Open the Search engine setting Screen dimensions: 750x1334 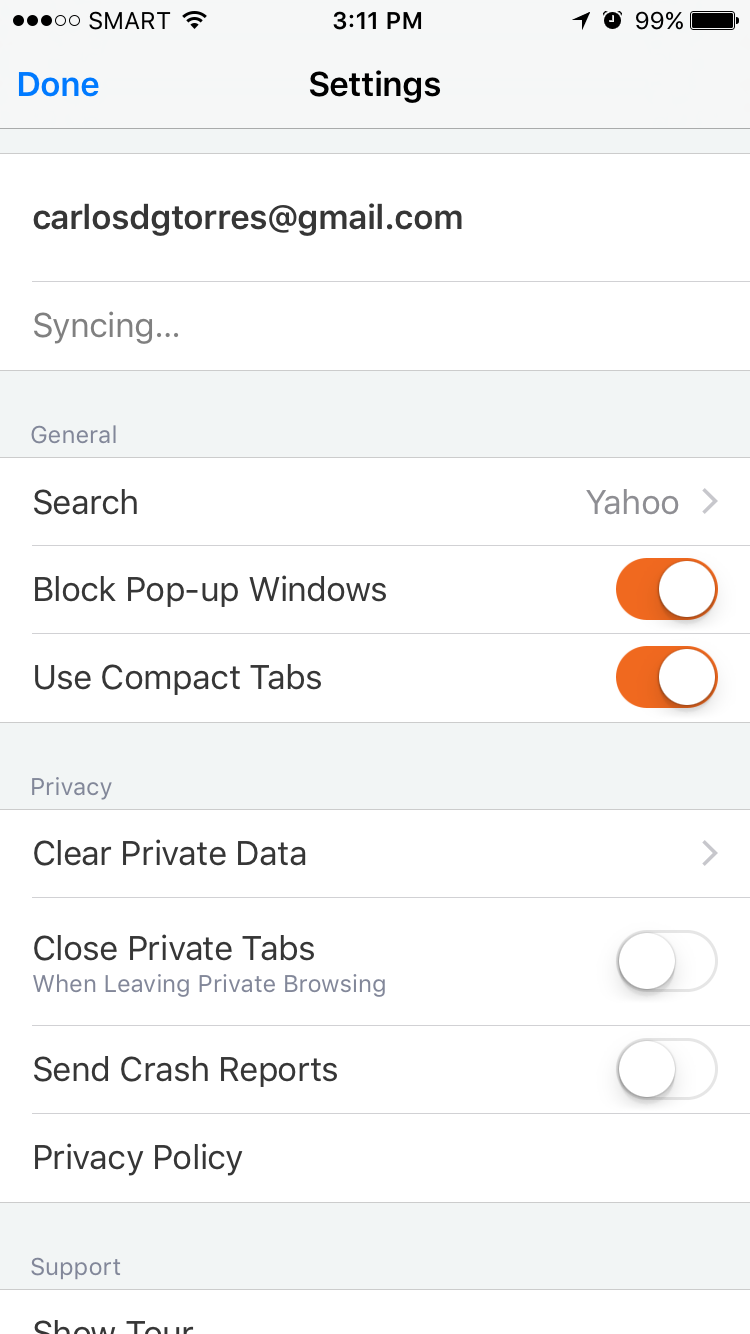tap(86, 502)
